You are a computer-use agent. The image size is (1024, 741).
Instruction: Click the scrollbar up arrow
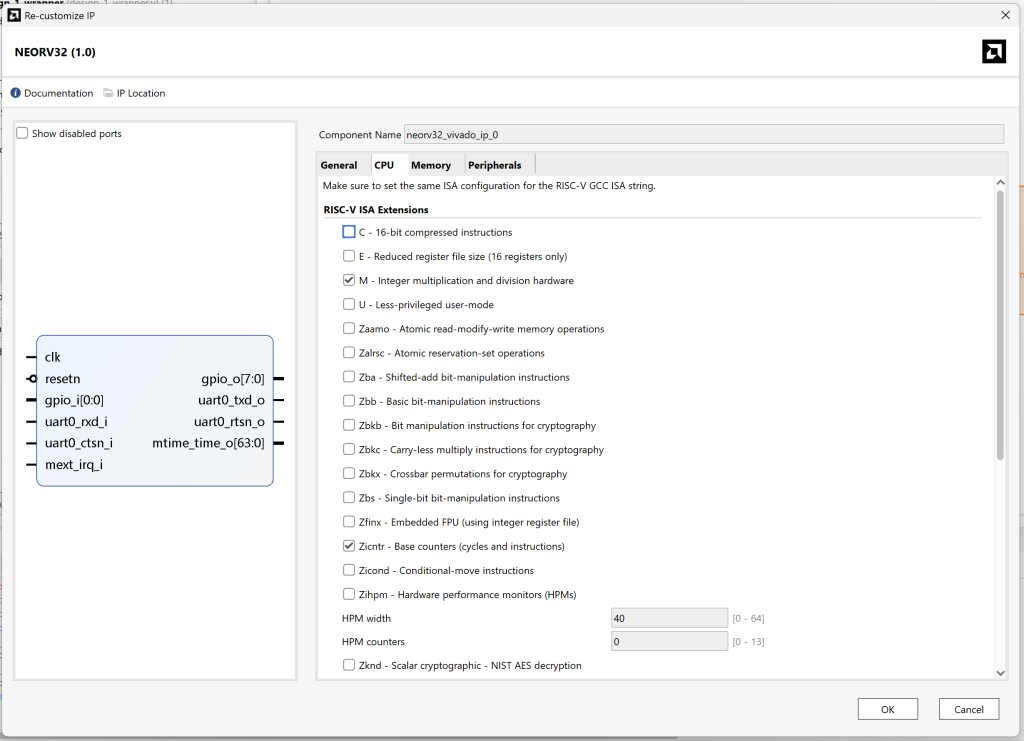[1000, 183]
